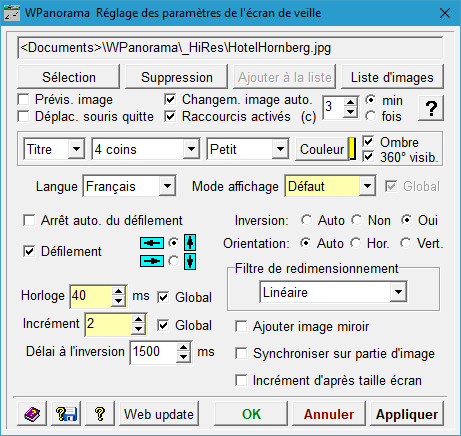Click the Liste d'images button
The image size is (461, 436).
392,77
